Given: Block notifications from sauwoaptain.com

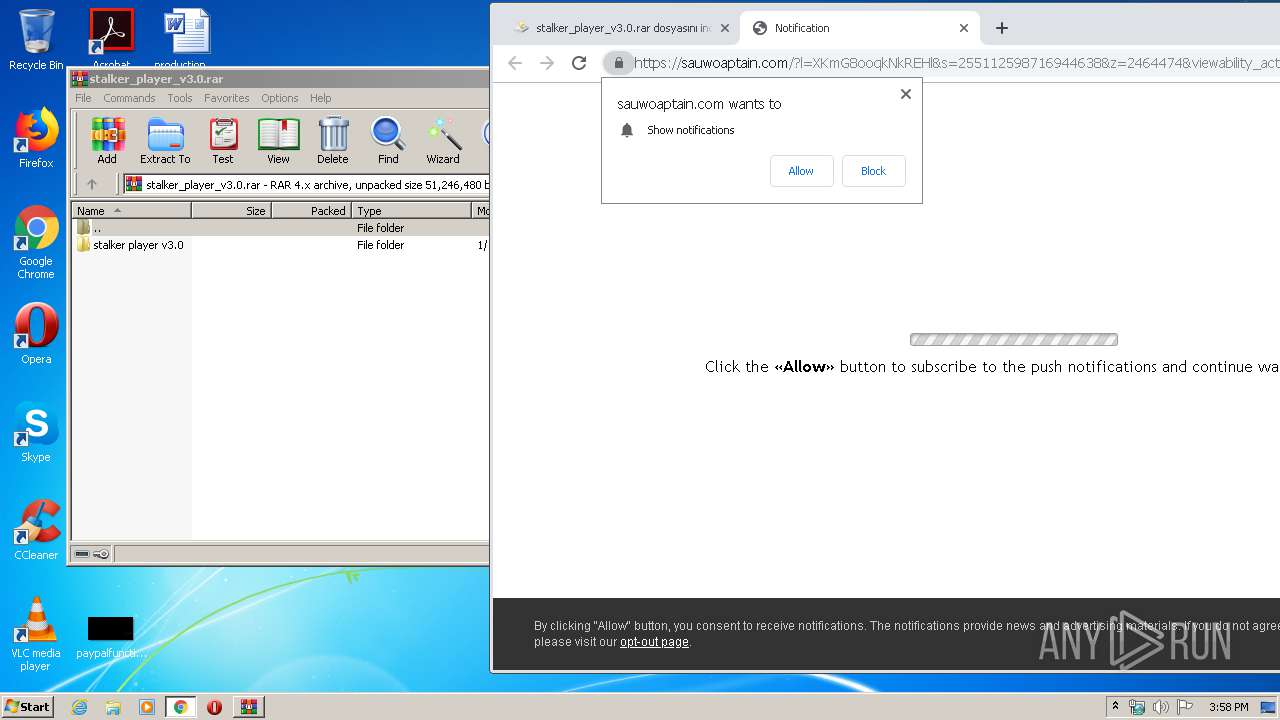Looking at the screenshot, I should coord(873,171).
